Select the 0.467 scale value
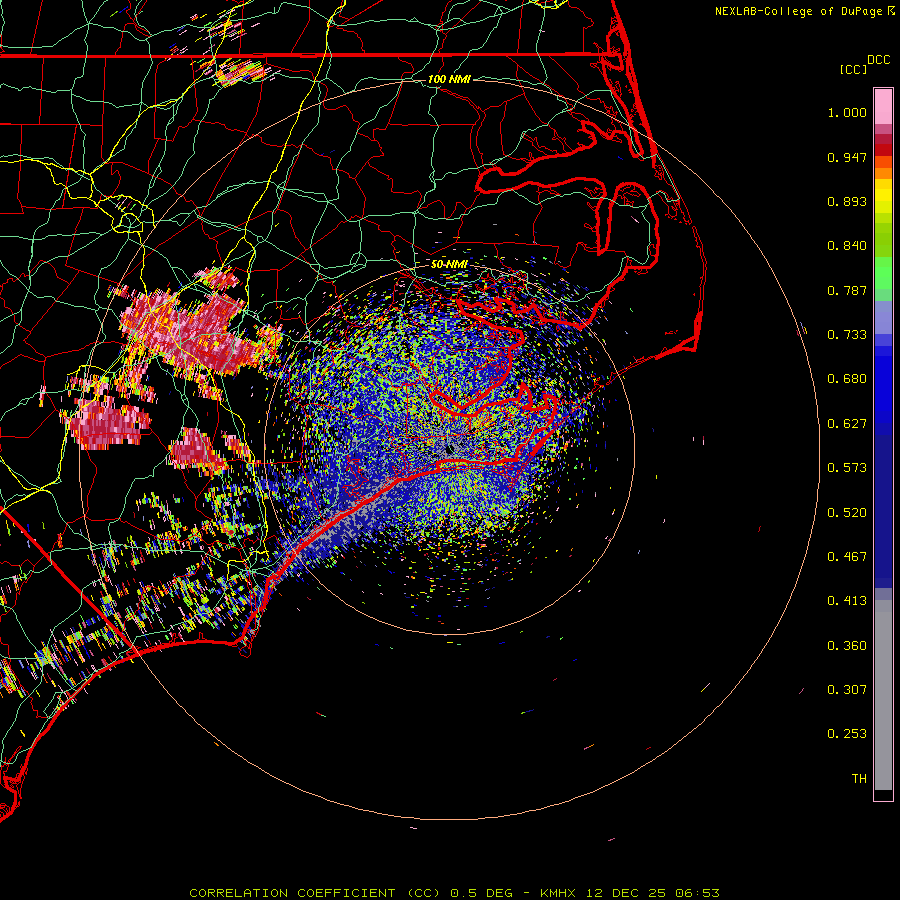This screenshot has width=900, height=900. (847, 557)
